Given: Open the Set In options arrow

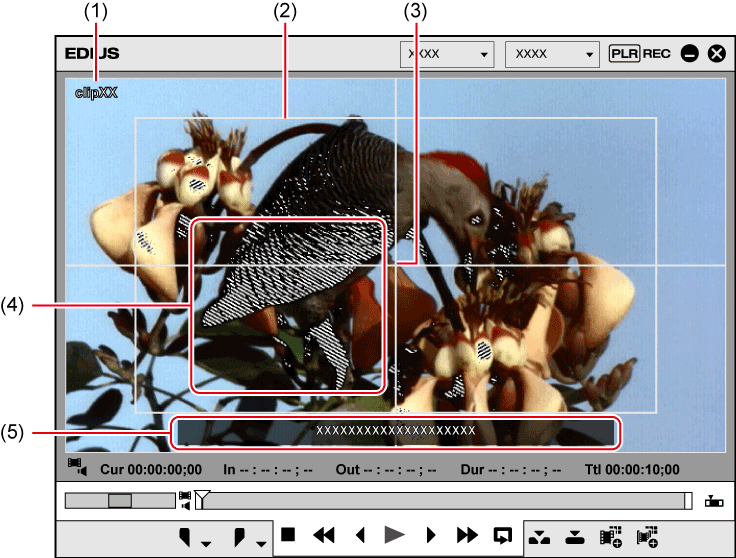Looking at the screenshot, I should pos(205,541).
